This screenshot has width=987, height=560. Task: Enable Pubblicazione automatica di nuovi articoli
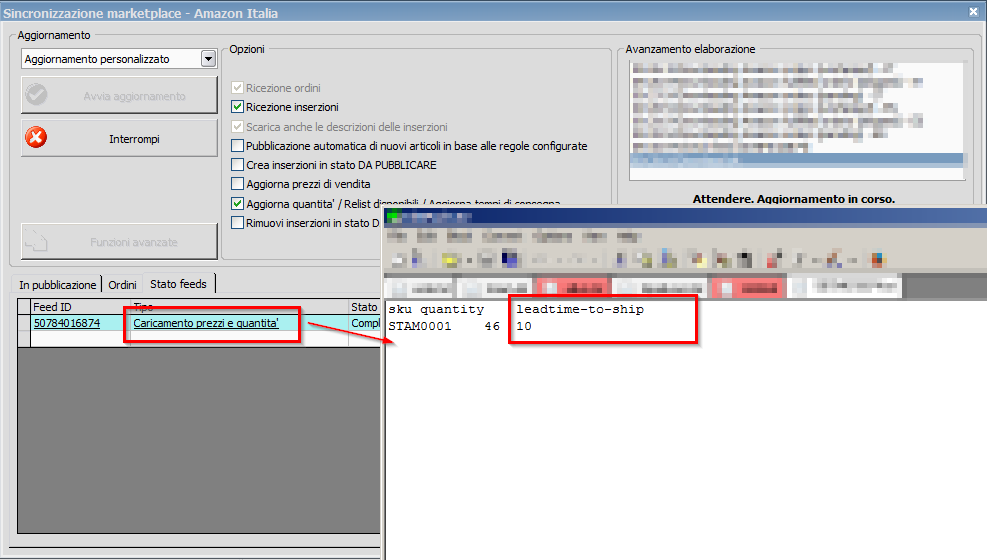pyautogui.click(x=237, y=146)
